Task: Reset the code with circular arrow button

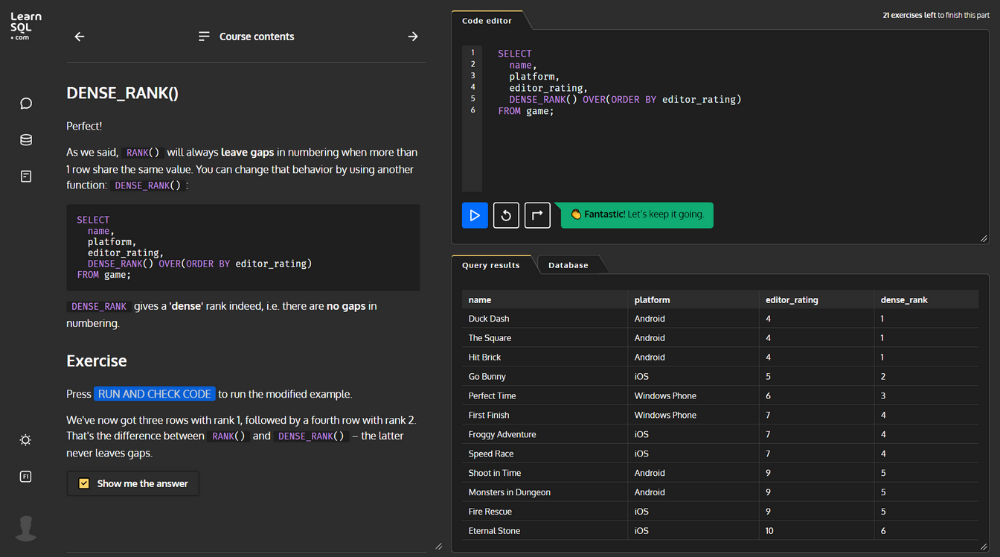Action: [506, 215]
